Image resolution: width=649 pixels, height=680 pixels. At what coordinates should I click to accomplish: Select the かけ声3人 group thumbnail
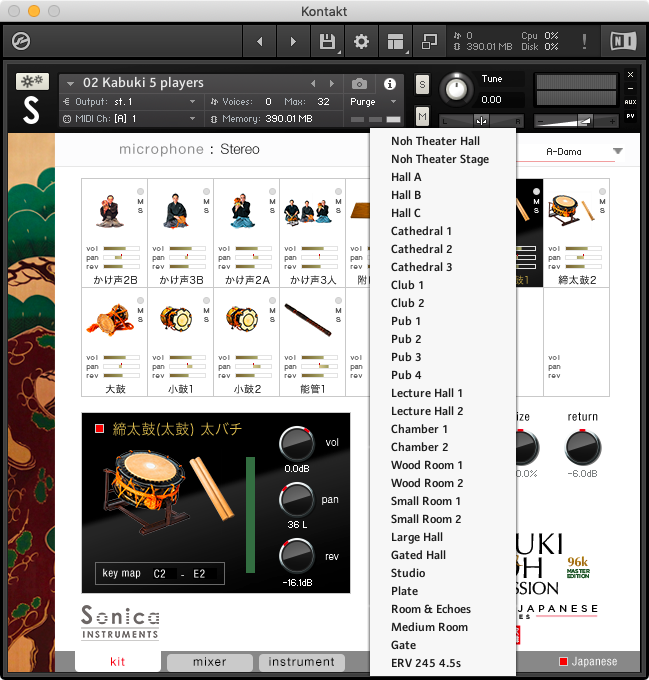point(307,212)
